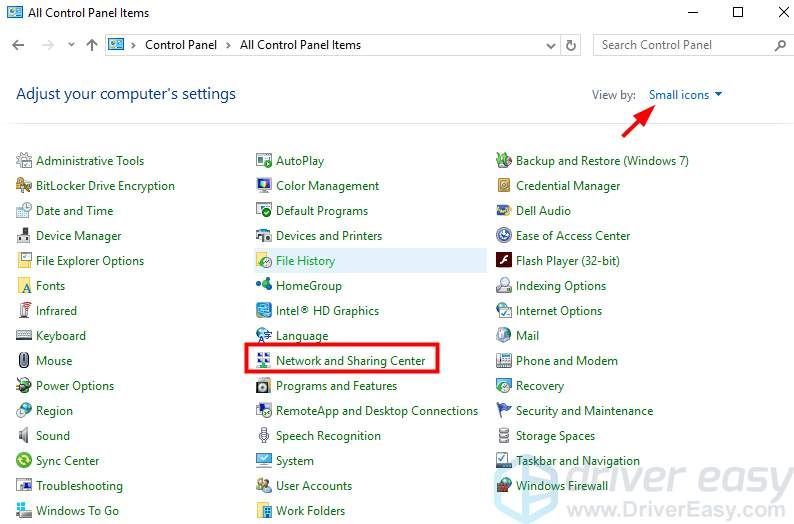The width and height of the screenshot is (794, 524).
Task: Click the Infrared icon
Action: point(24,310)
